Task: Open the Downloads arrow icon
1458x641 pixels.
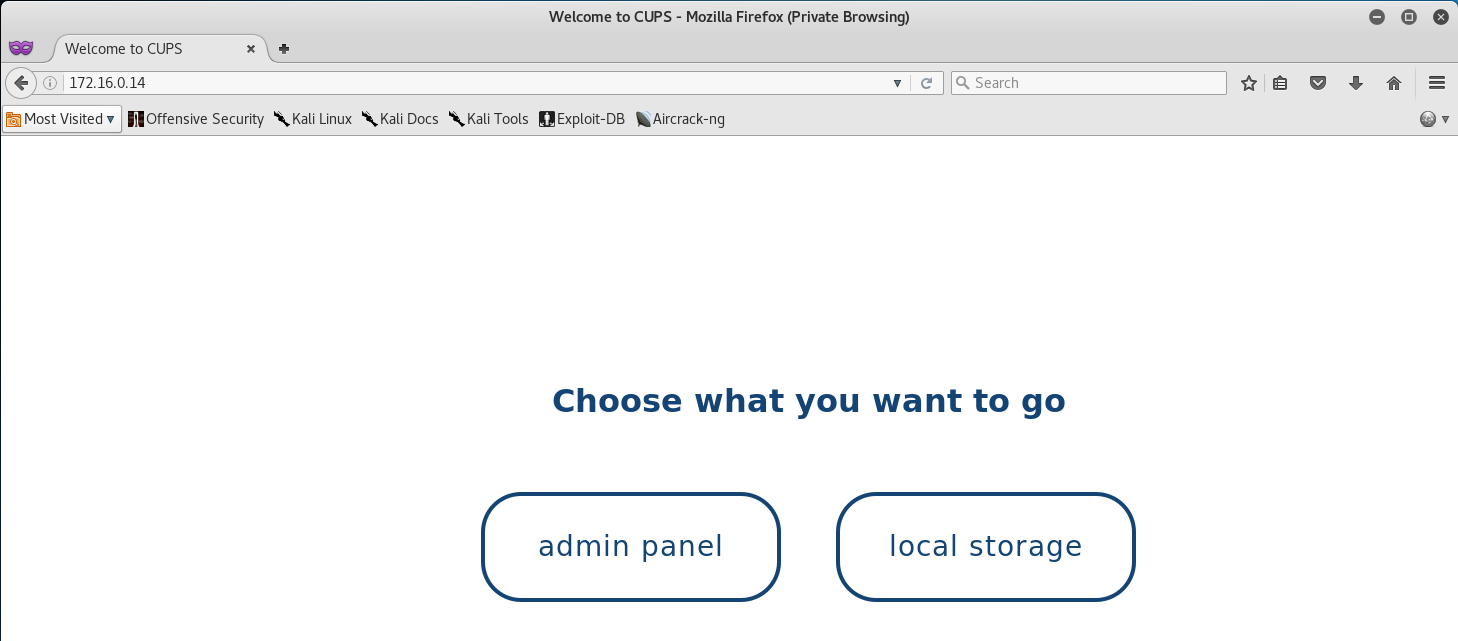Action: click(x=1356, y=83)
